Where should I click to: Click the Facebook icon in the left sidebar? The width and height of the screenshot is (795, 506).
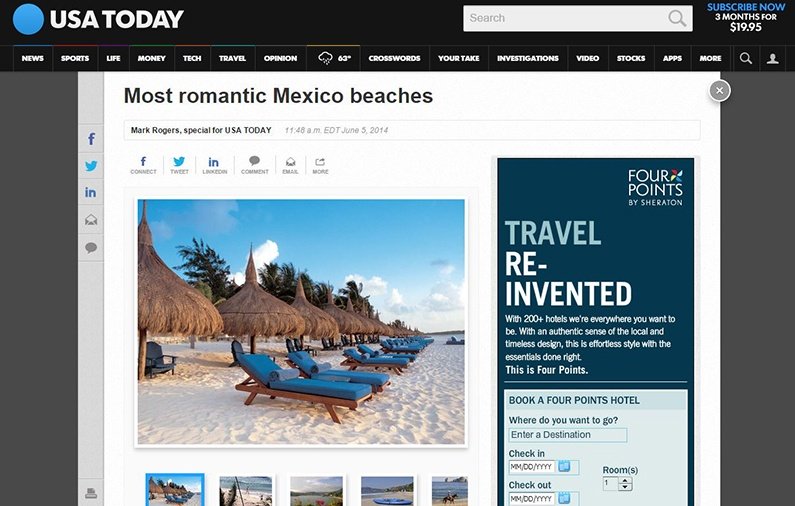(x=91, y=139)
